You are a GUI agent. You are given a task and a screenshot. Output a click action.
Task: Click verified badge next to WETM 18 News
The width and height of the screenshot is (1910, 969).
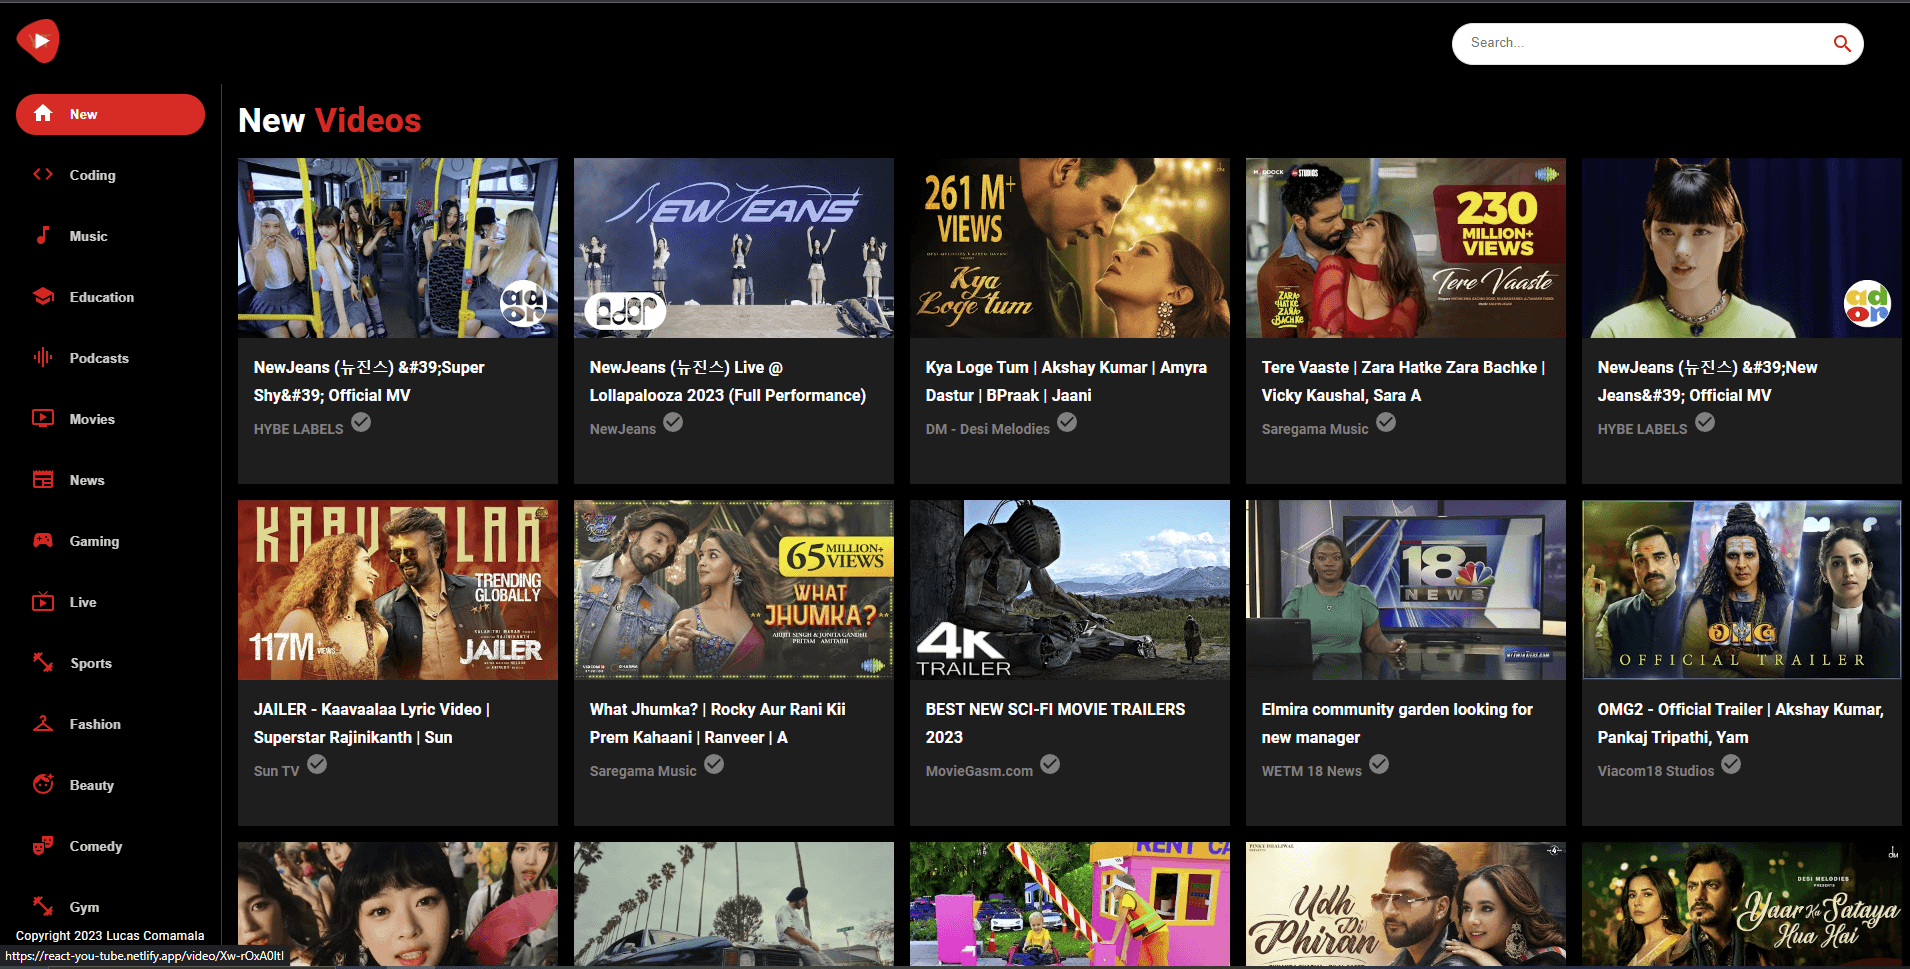tap(1379, 765)
